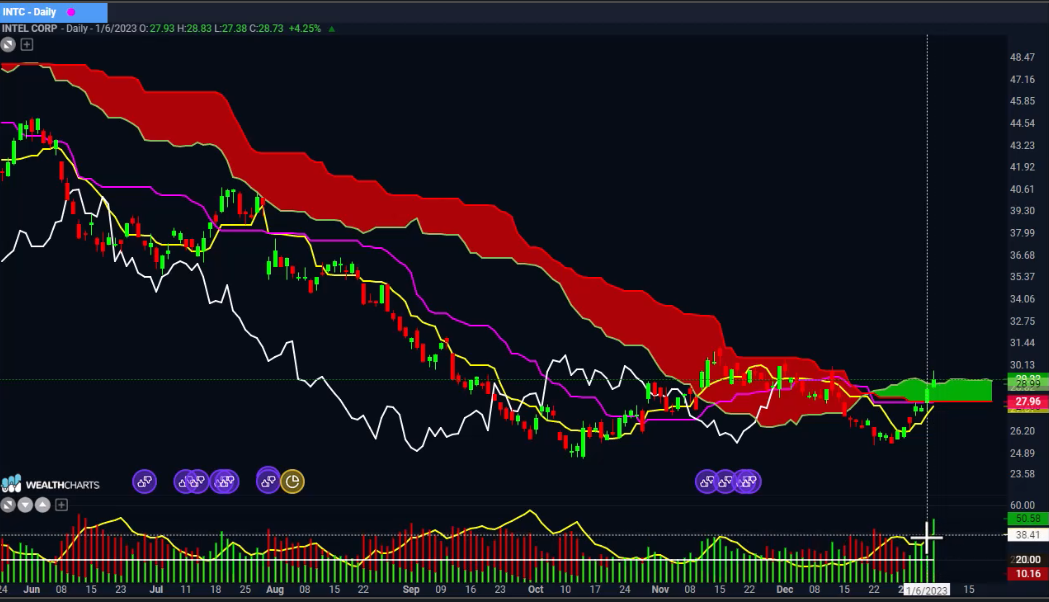Click the red 10.16 indicator tag
The image size is (1049, 602).
tap(1028, 574)
